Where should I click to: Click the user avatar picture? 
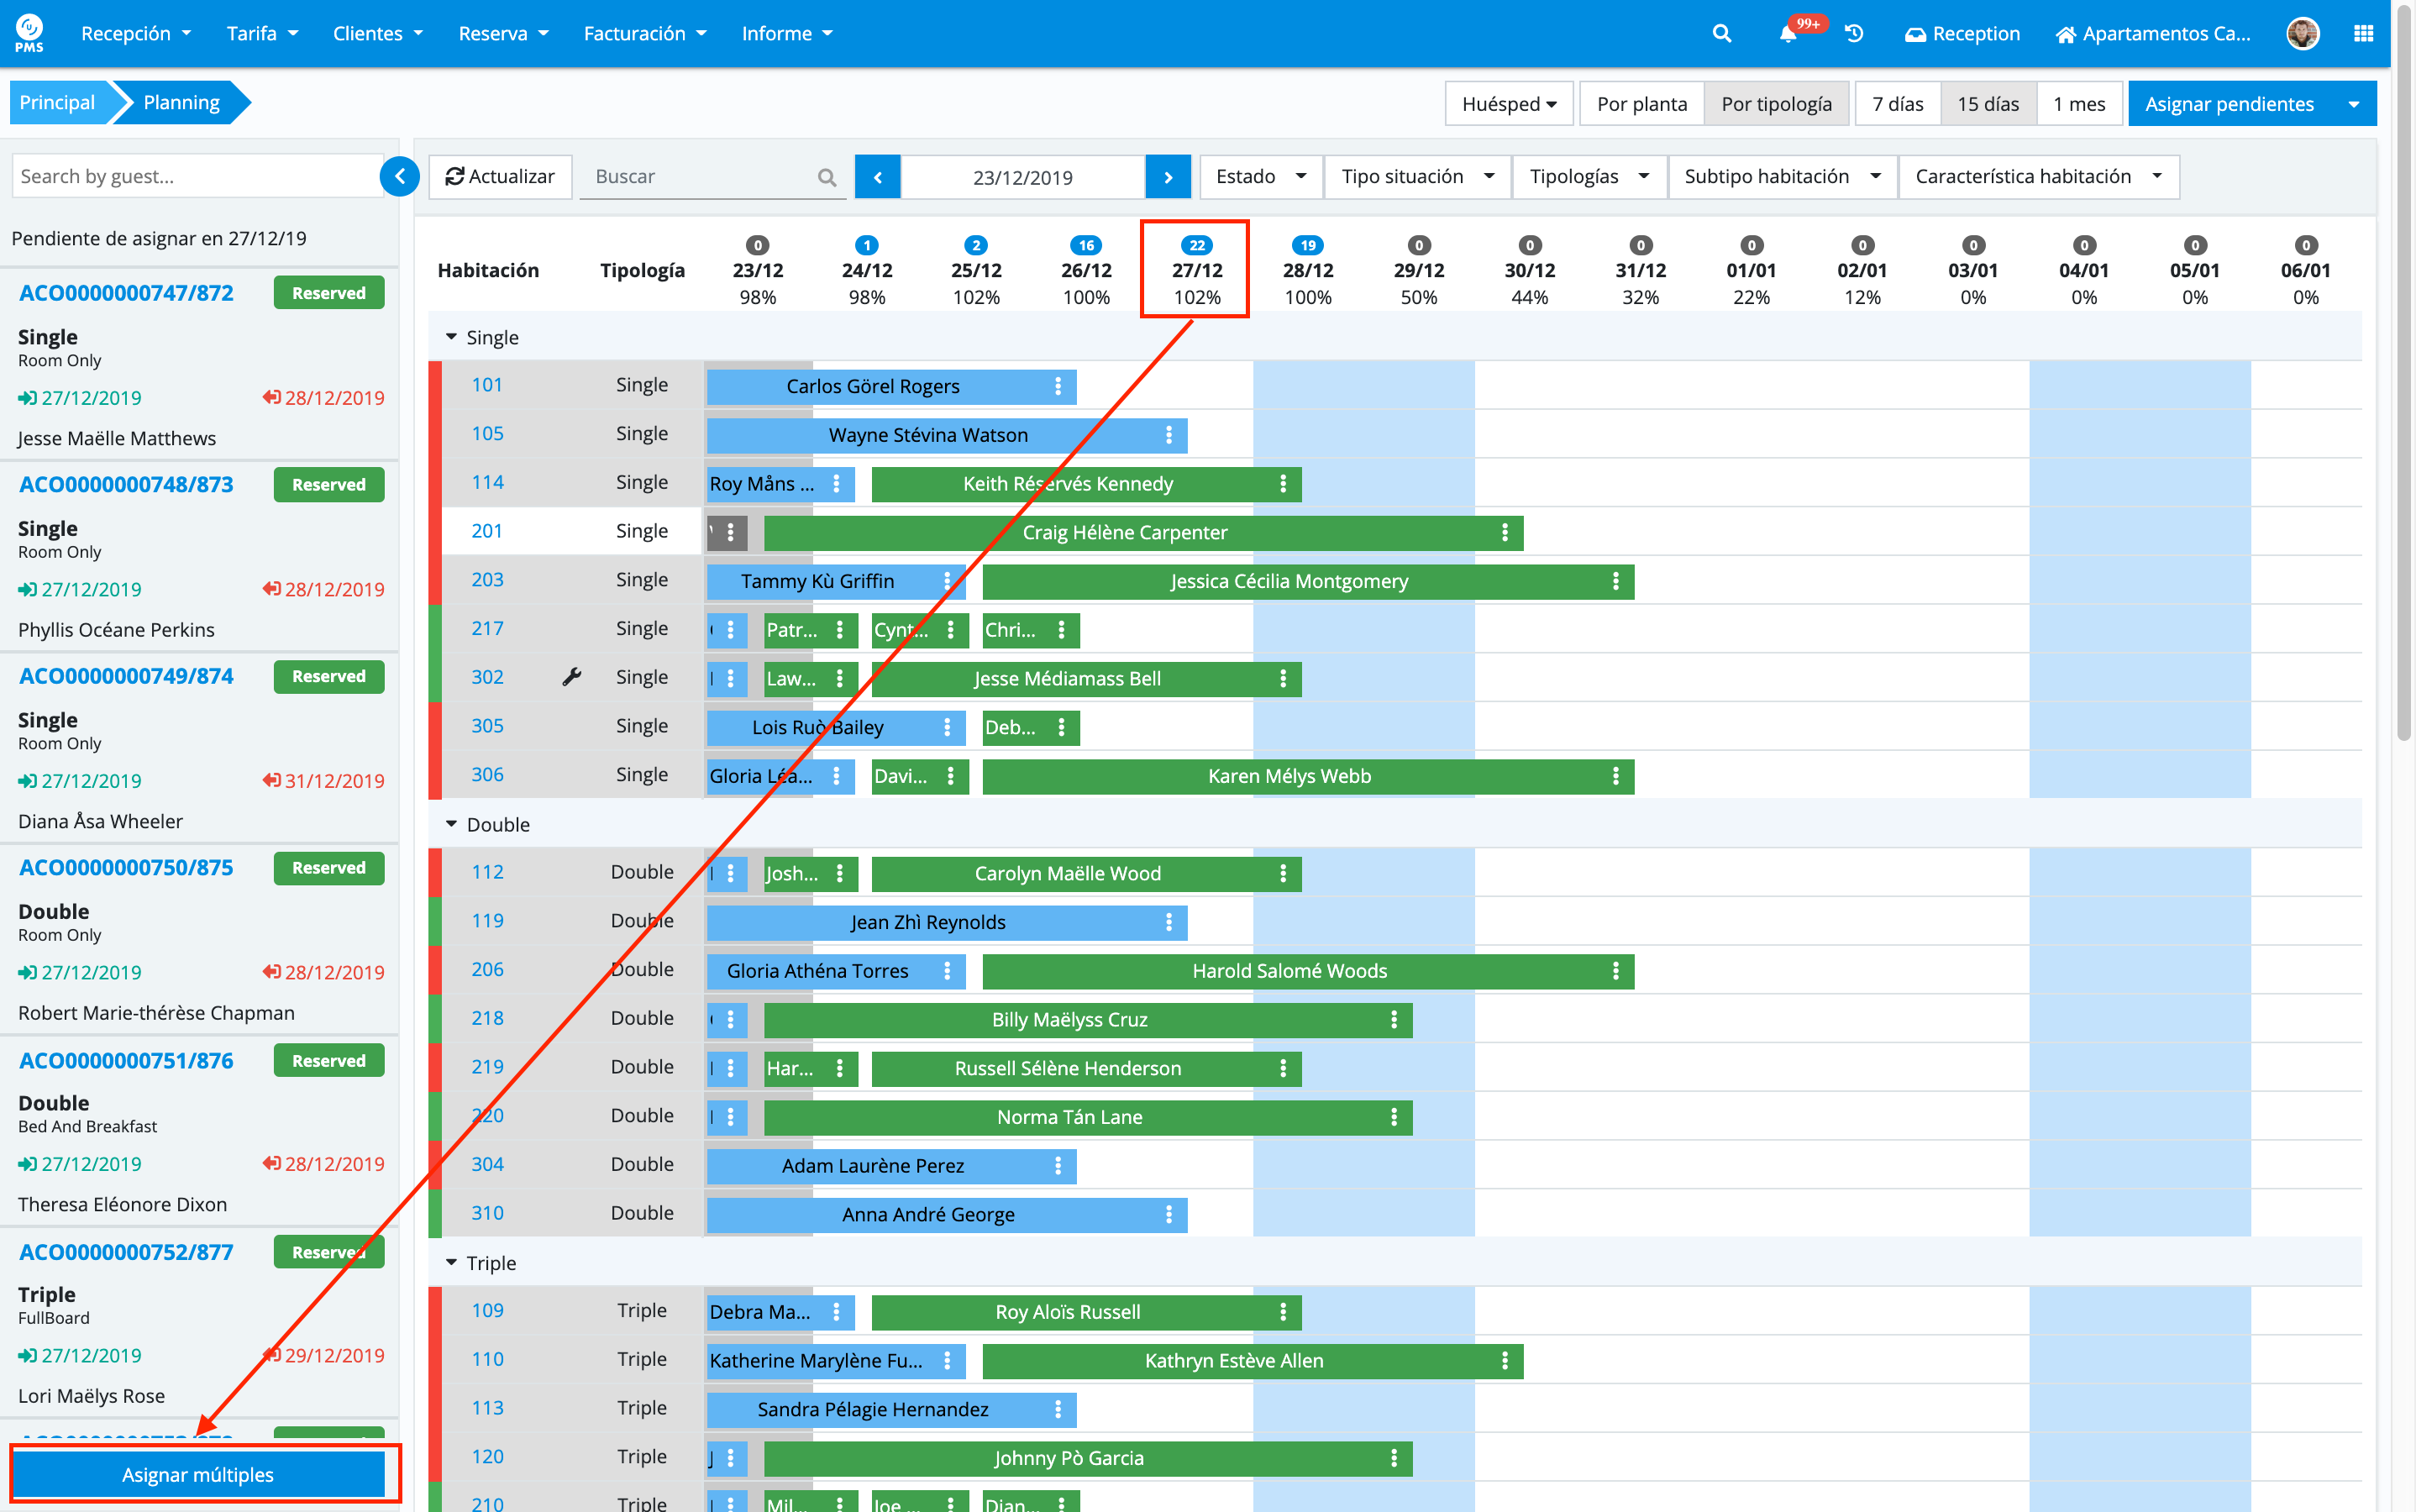[2302, 33]
